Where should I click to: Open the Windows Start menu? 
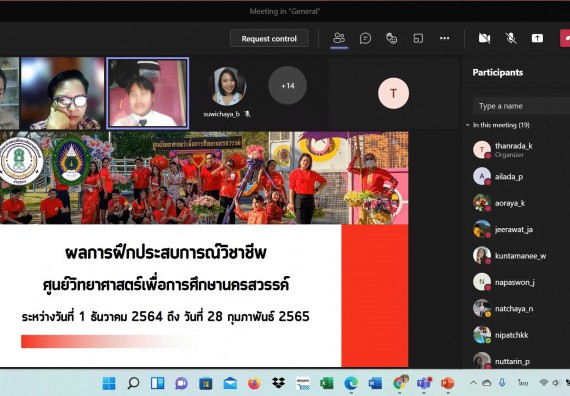pos(109,383)
